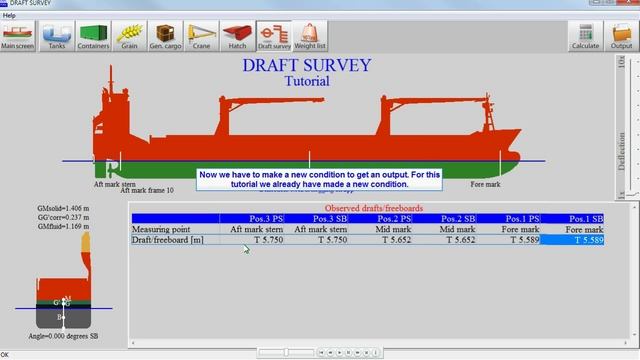Click the Fore mark label under ship bow

click(x=485, y=184)
